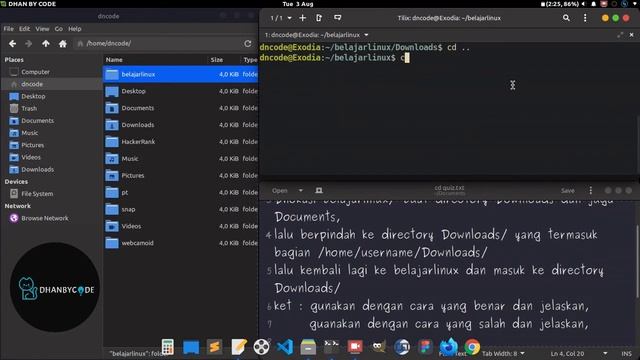Viewport: 640px width, 360px height.
Task: Save the cd quiz.txt document
Action: click(567, 191)
